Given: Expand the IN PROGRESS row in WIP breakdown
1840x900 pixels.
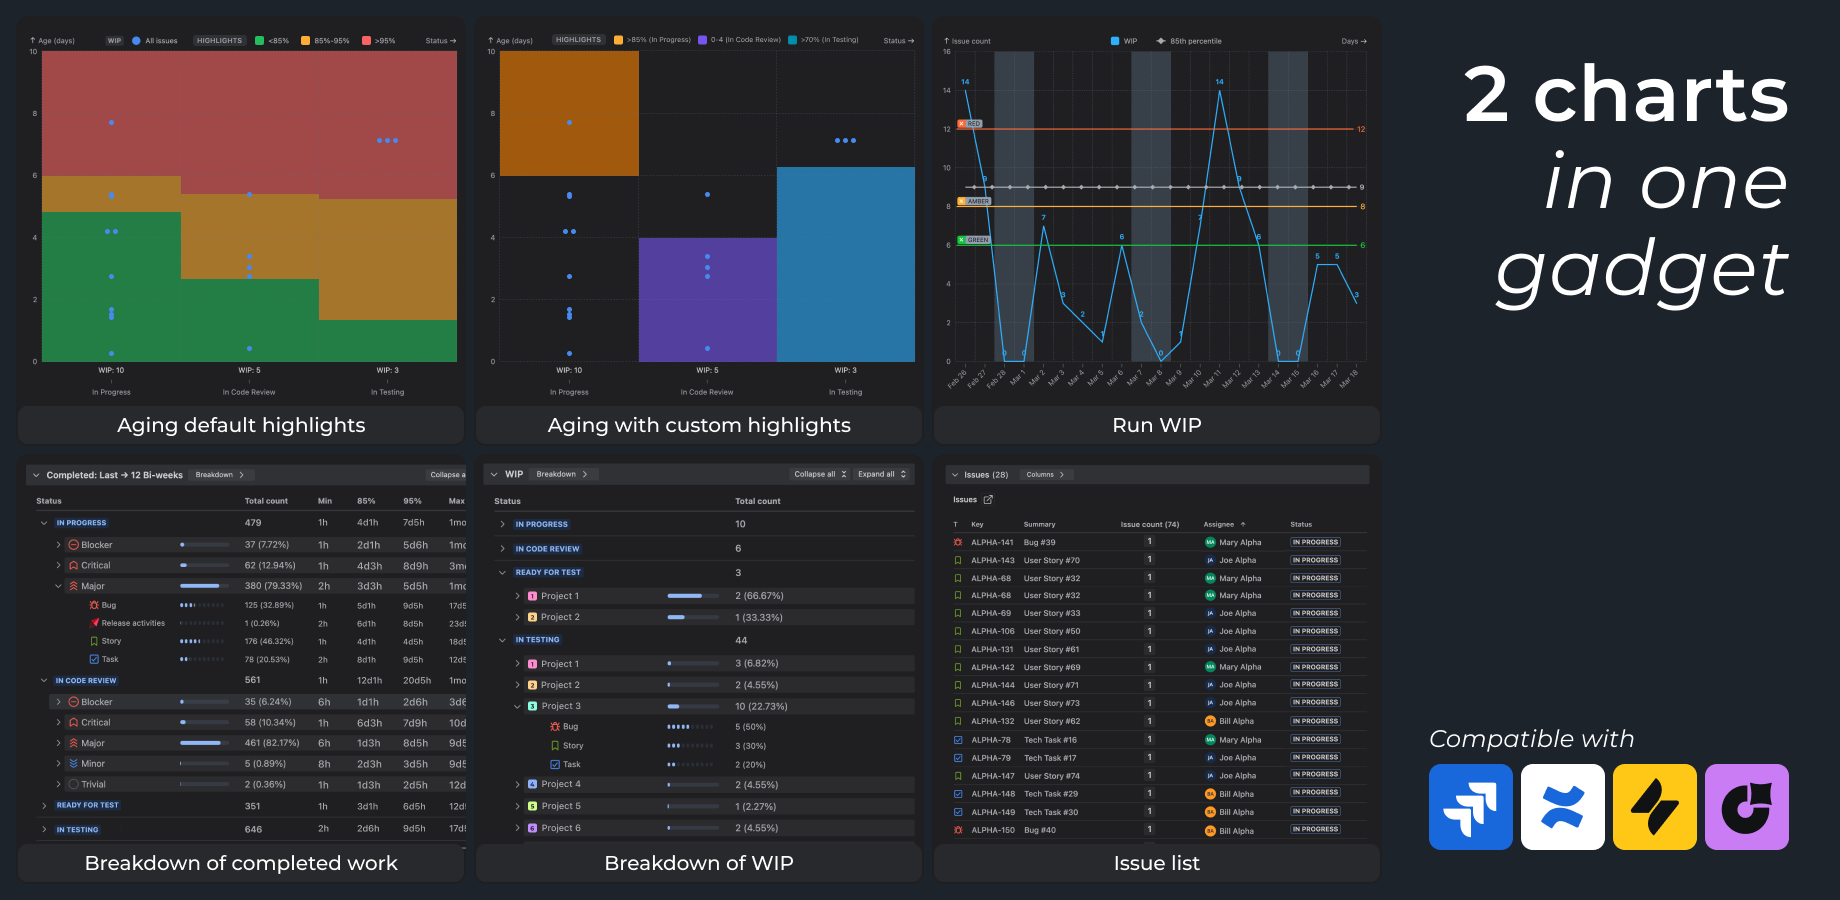Looking at the screenshot, I should tap(503, 523).
